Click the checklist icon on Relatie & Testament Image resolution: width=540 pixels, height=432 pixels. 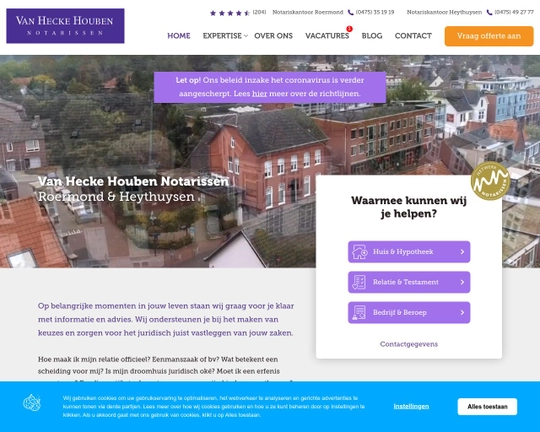coord(359,282)
